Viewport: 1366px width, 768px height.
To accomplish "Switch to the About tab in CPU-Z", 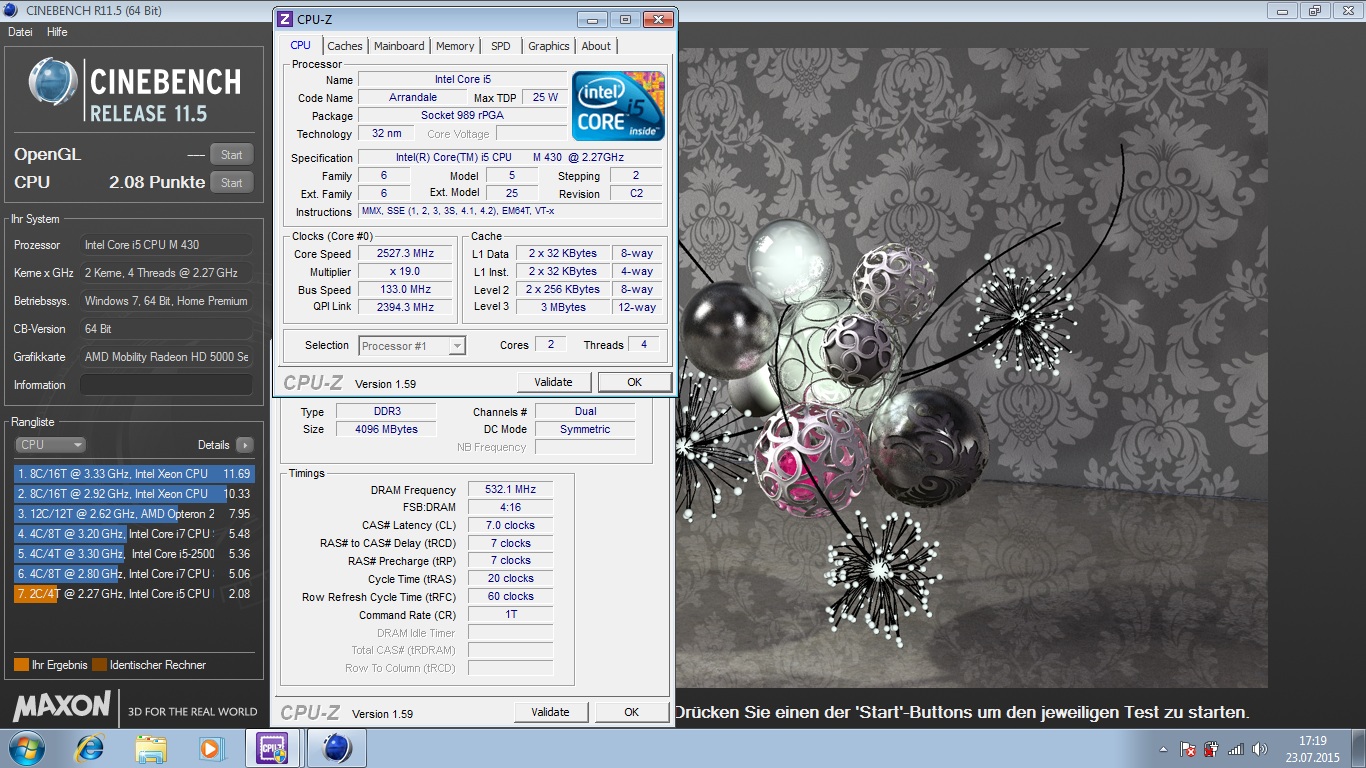I will (x=596, y=46).
